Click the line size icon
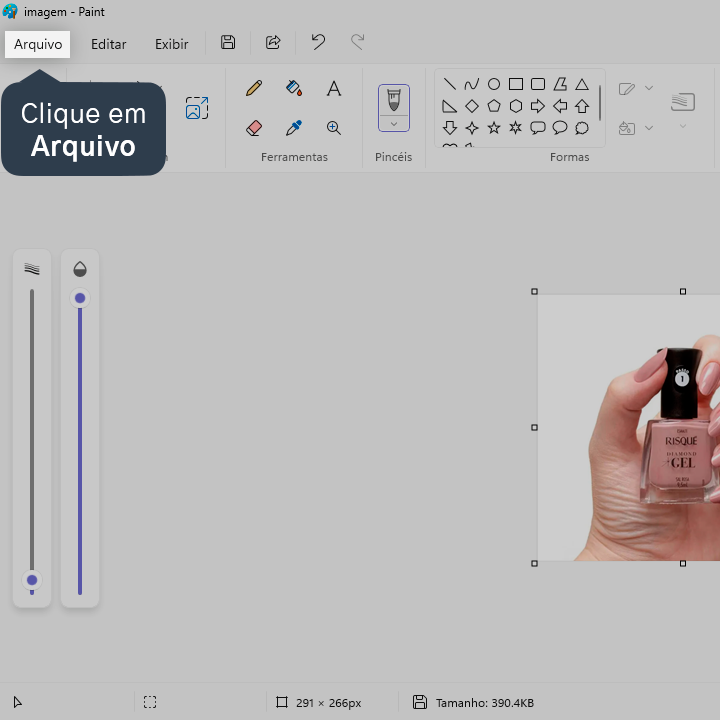This screenshot has height=720, width=720. pos(682,101)
